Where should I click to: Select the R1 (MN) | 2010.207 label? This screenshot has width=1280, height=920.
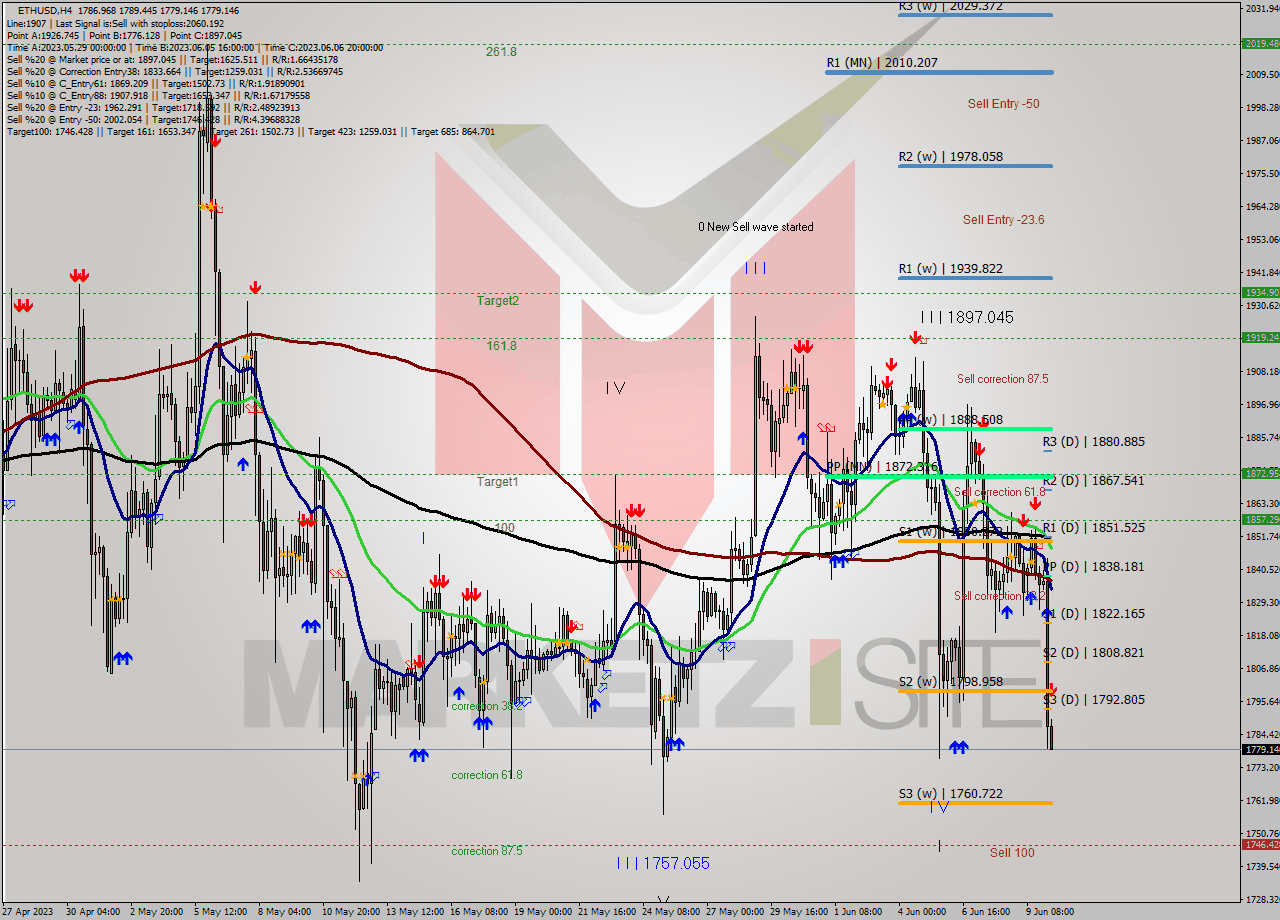[x=882, y=63]
